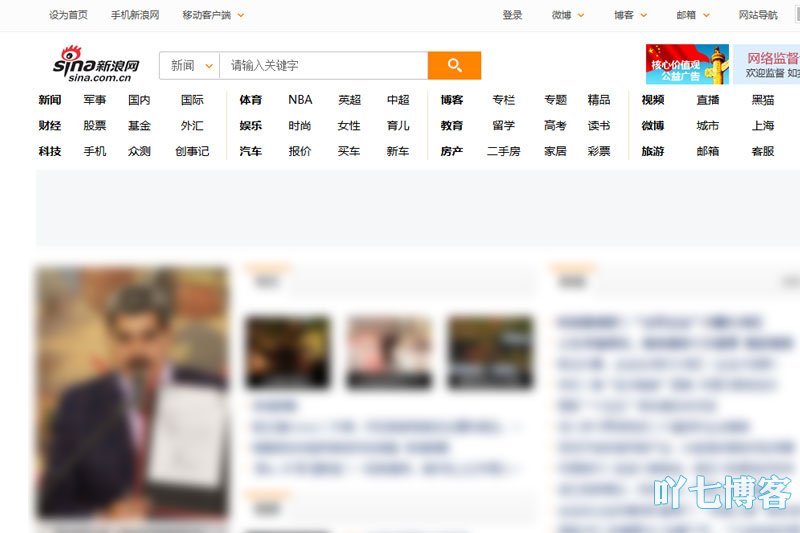The height and width of the screenshot is (533, 800).
Task: Open 网站导航 in the top bar
Action: (758, 15)
